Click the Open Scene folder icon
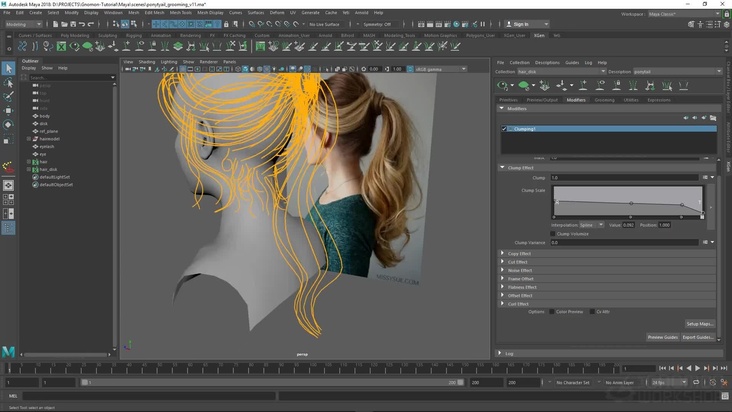Screen dimensions: 732x412 point(64,24)
